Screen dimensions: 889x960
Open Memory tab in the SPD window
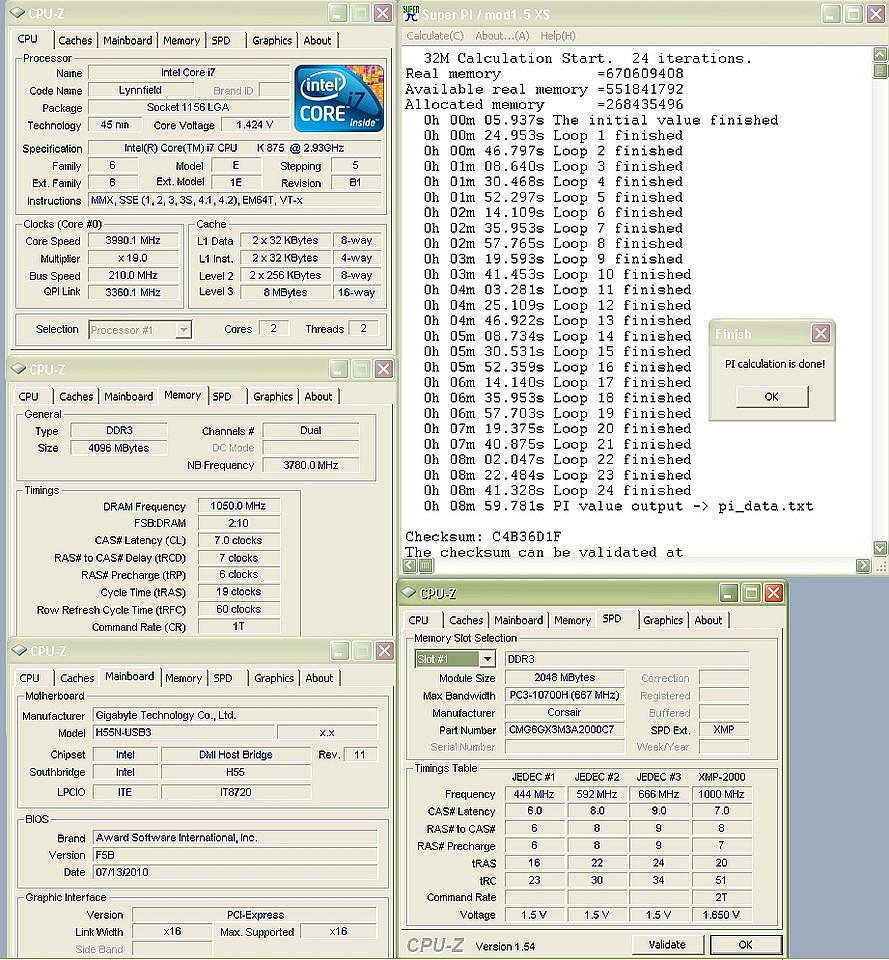pyautogui.click(x=572, y=620)
